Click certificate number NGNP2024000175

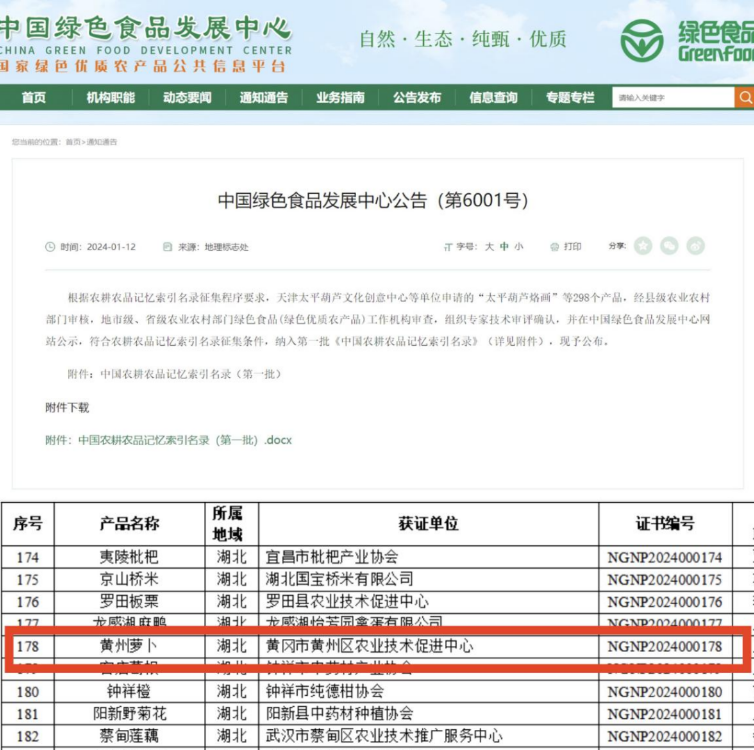(x=665, y=580)
